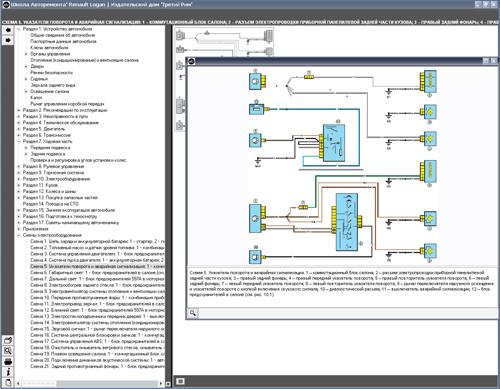Click the back arrow navigation icon
Screen dimensions: 500x389
tap(8, 30)
